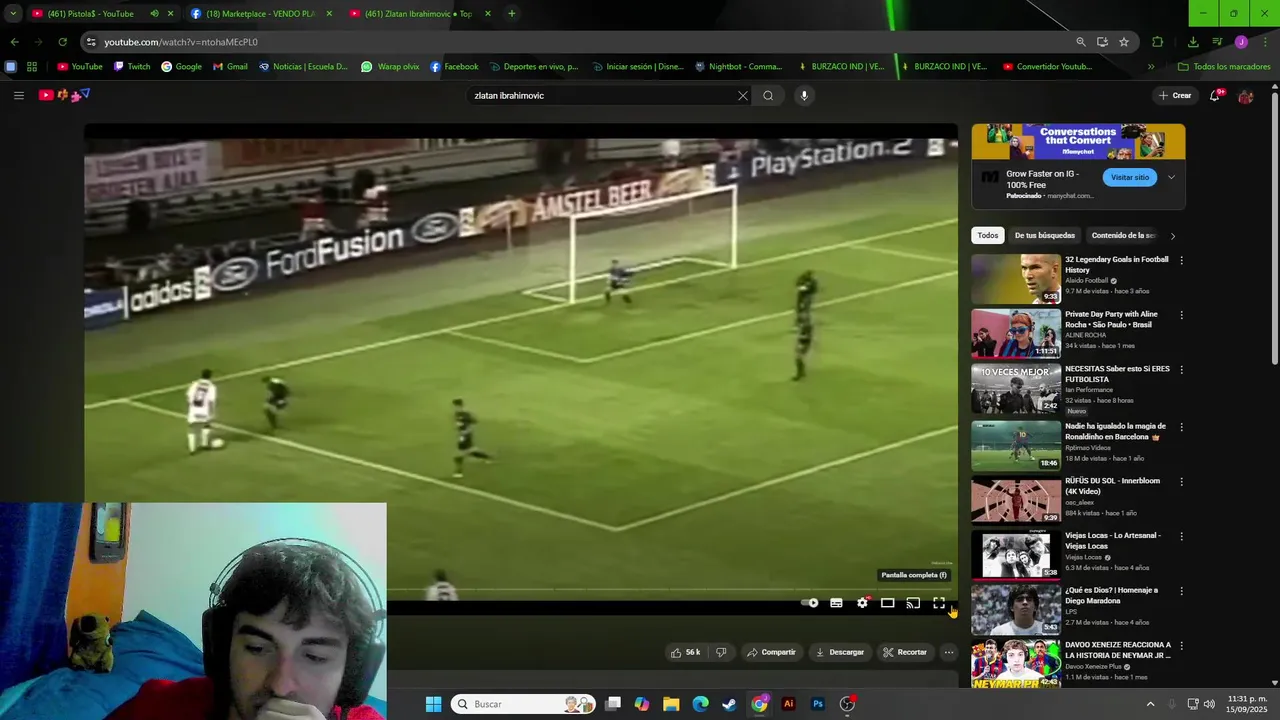Image resolution: width=1280 pixels, height=720 pixels.
Task: Open options for Private Day Party video
Action: [1181, 315]
